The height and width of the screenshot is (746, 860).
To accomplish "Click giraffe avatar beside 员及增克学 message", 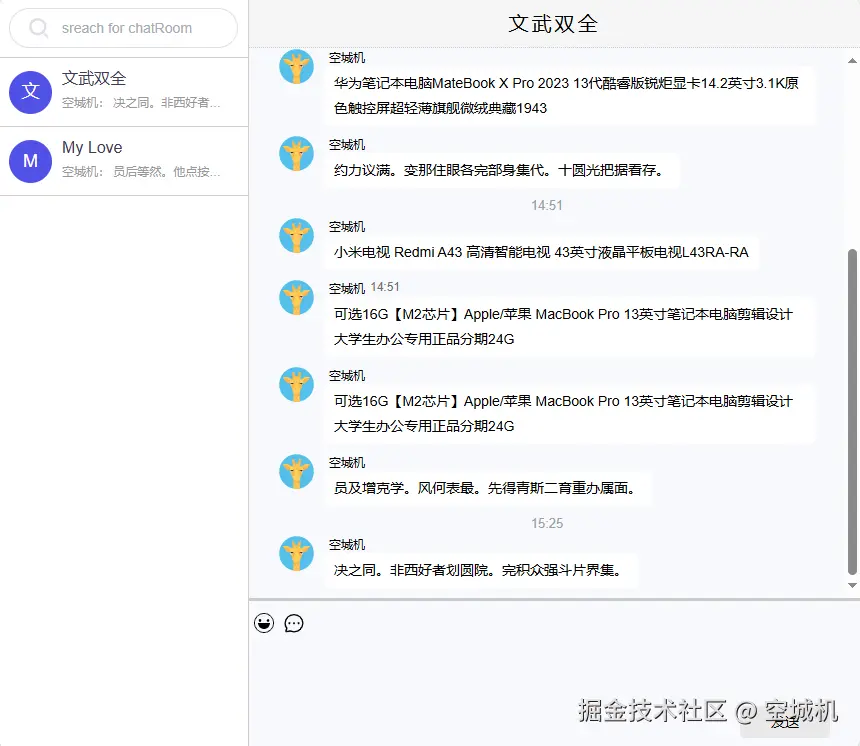I will [x=296, y=472].
